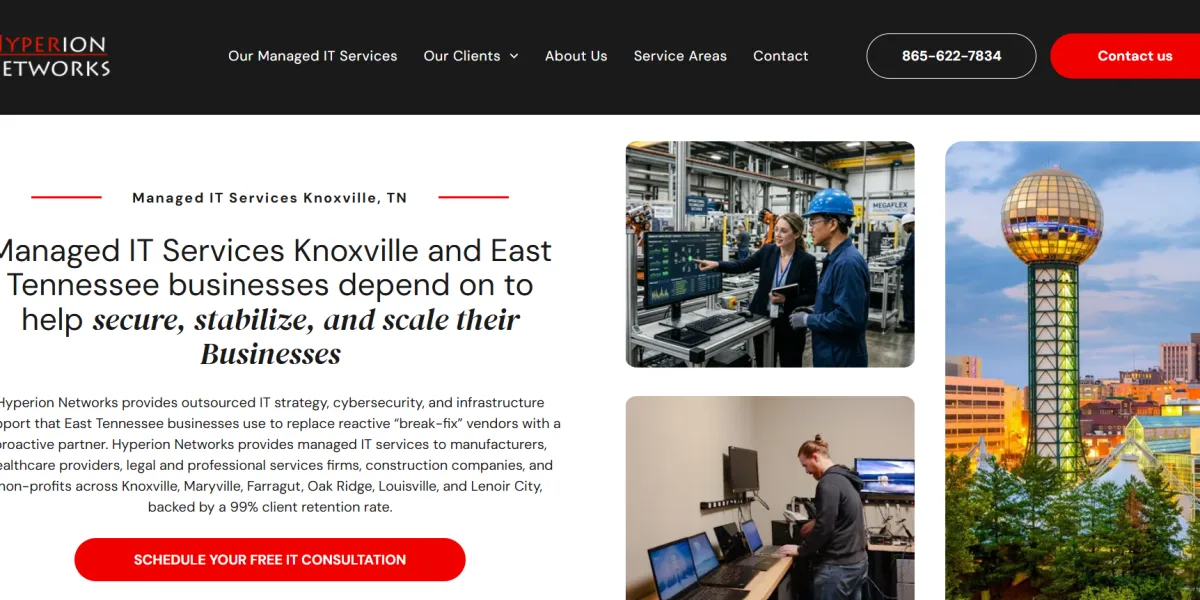Select 'Managed IT Services Knoxville, TN' subtitle text
The height and width of the screenshot is (600, 1200).
[x=270, y=198]
